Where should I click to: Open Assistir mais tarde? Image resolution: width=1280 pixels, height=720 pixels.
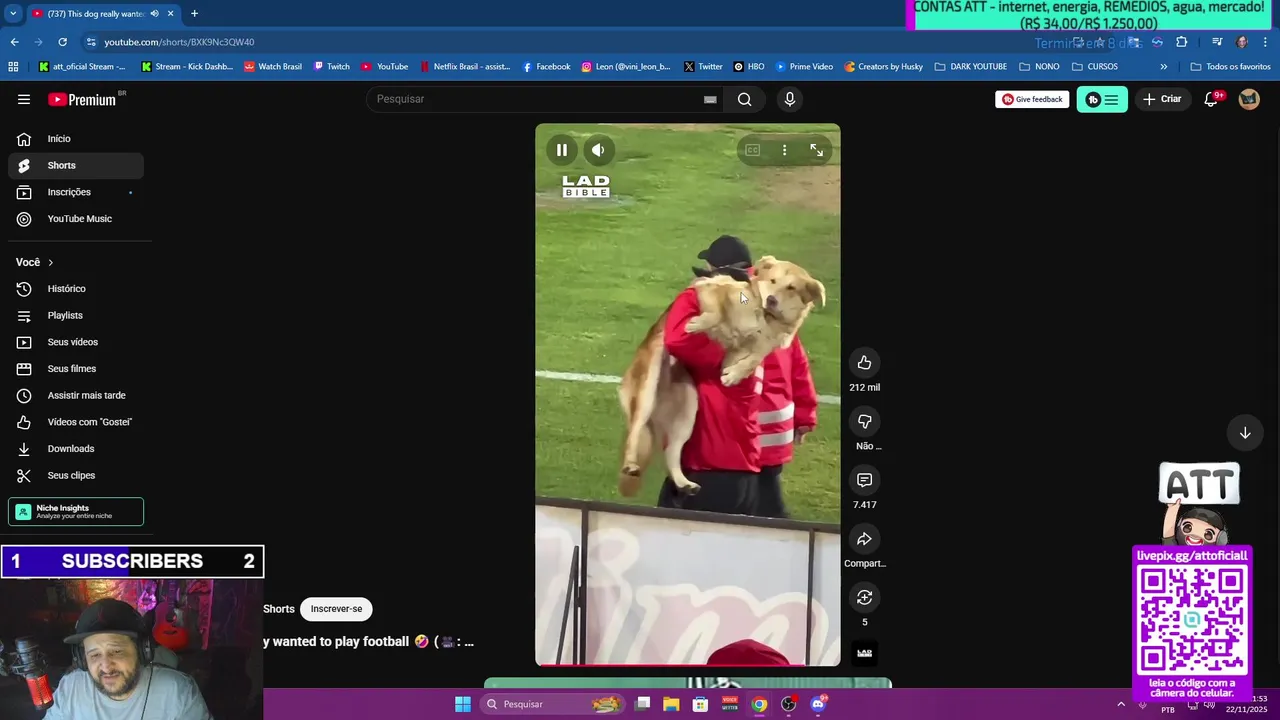pos(76,395)
